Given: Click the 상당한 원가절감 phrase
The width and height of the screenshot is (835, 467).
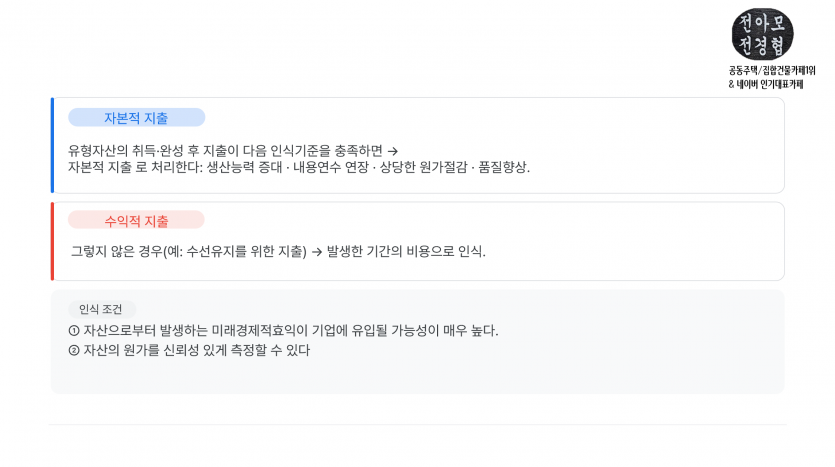Looking at the screenshot, I should (x=423, y=167).
